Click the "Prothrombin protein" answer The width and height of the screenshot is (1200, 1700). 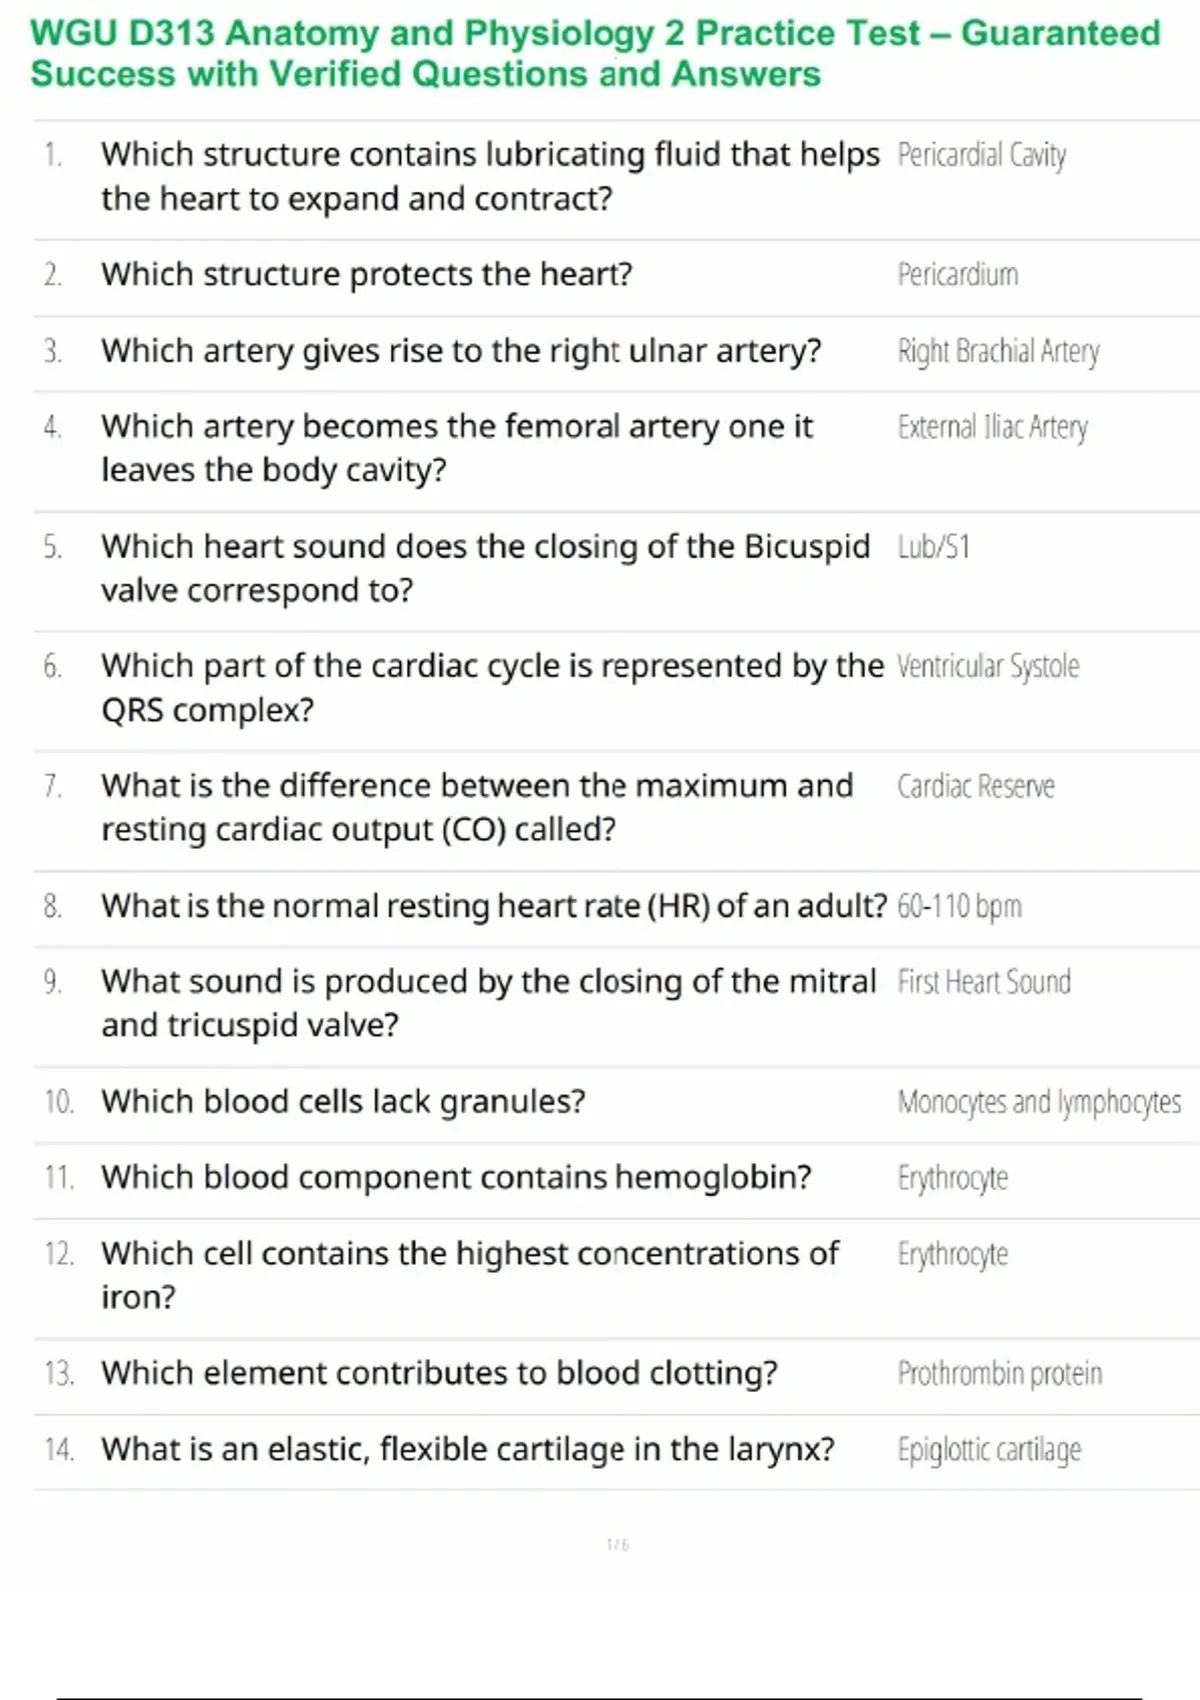pos(1000,1373)
